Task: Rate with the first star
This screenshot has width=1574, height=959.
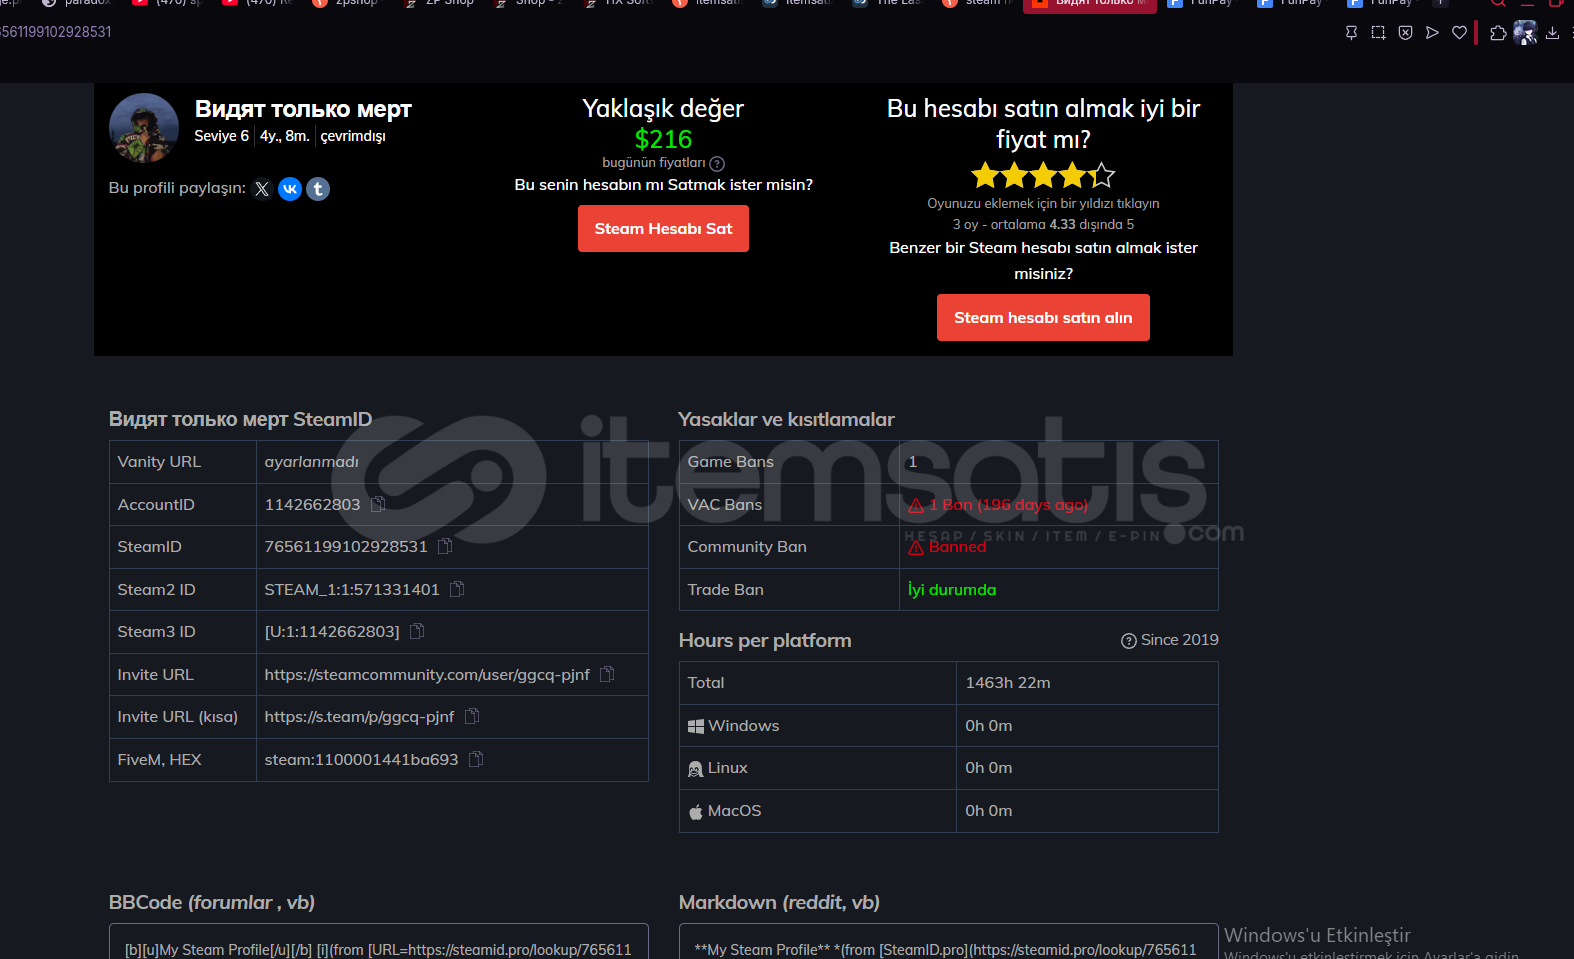Action: tap(985, 176)
